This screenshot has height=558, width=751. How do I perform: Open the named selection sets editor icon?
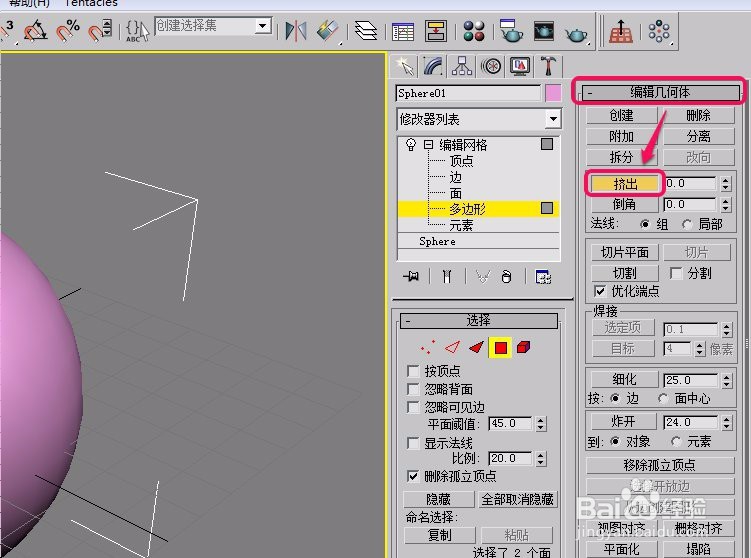[137, 31]
